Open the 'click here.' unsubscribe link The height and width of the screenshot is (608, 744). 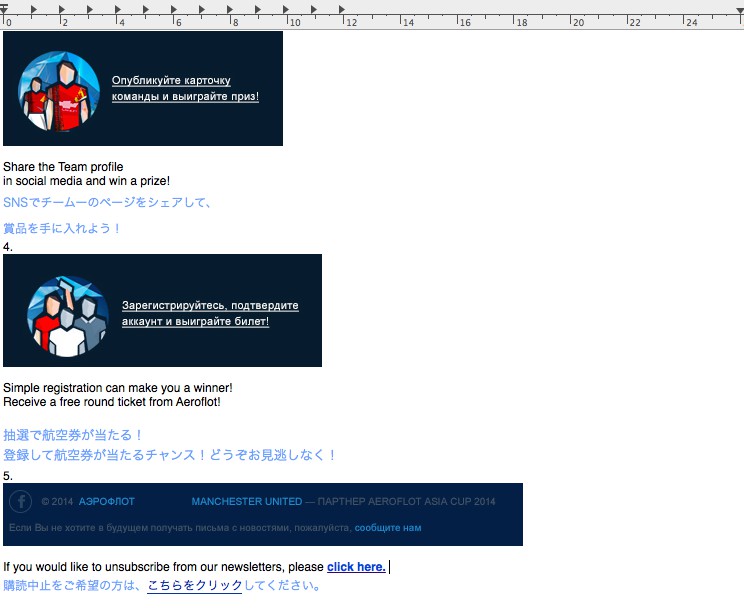coord(356,567)
